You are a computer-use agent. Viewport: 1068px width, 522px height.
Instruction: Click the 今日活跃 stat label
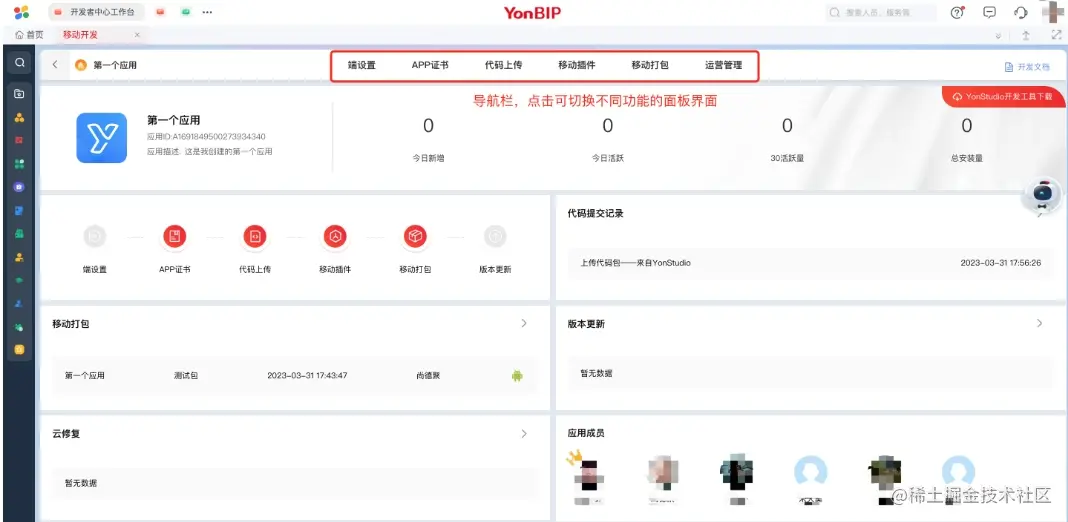tap(608, 158)
